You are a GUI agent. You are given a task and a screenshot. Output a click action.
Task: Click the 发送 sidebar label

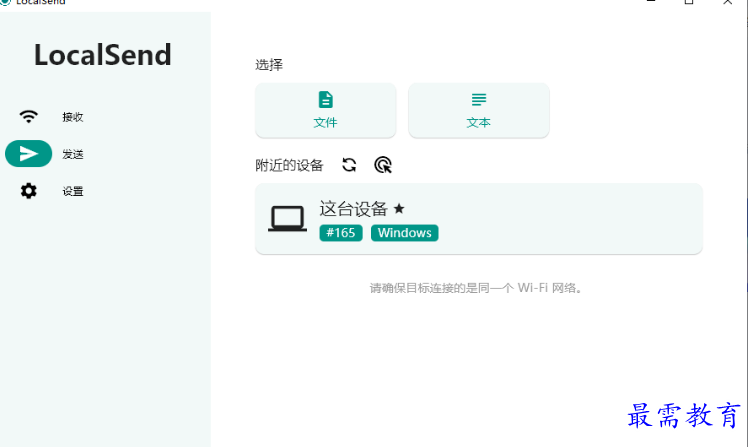tap(73, 154)
